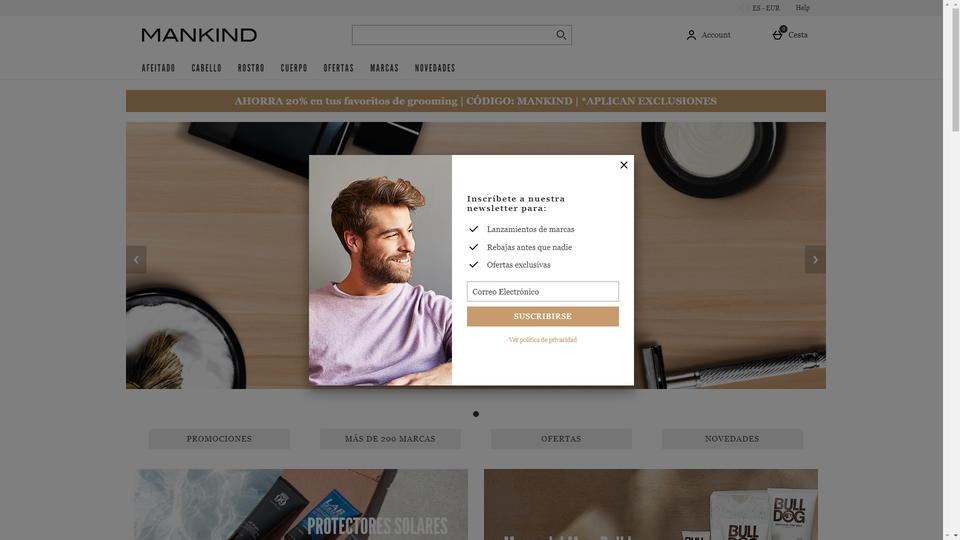Open the Account user icon

click(x=691, y=35)
